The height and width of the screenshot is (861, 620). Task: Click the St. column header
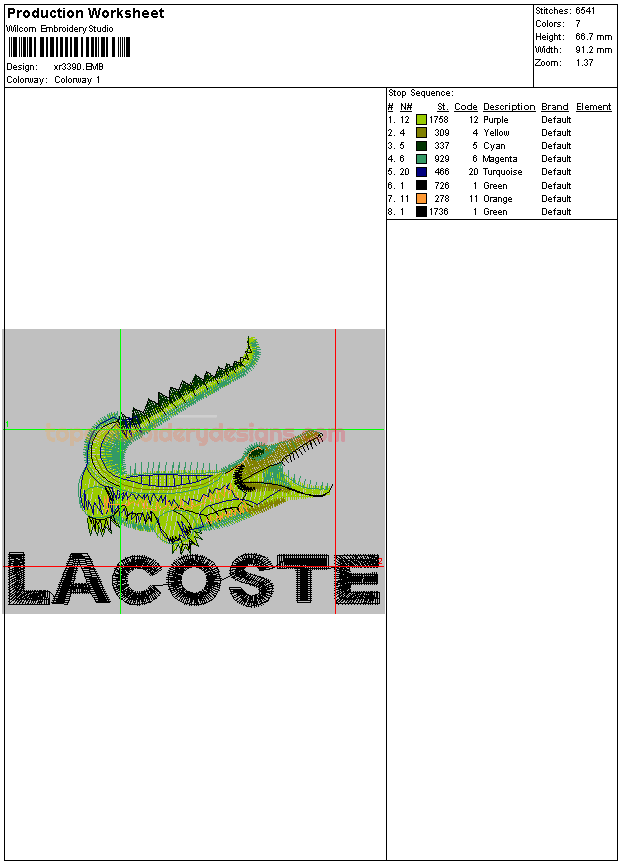pos(443,107)
